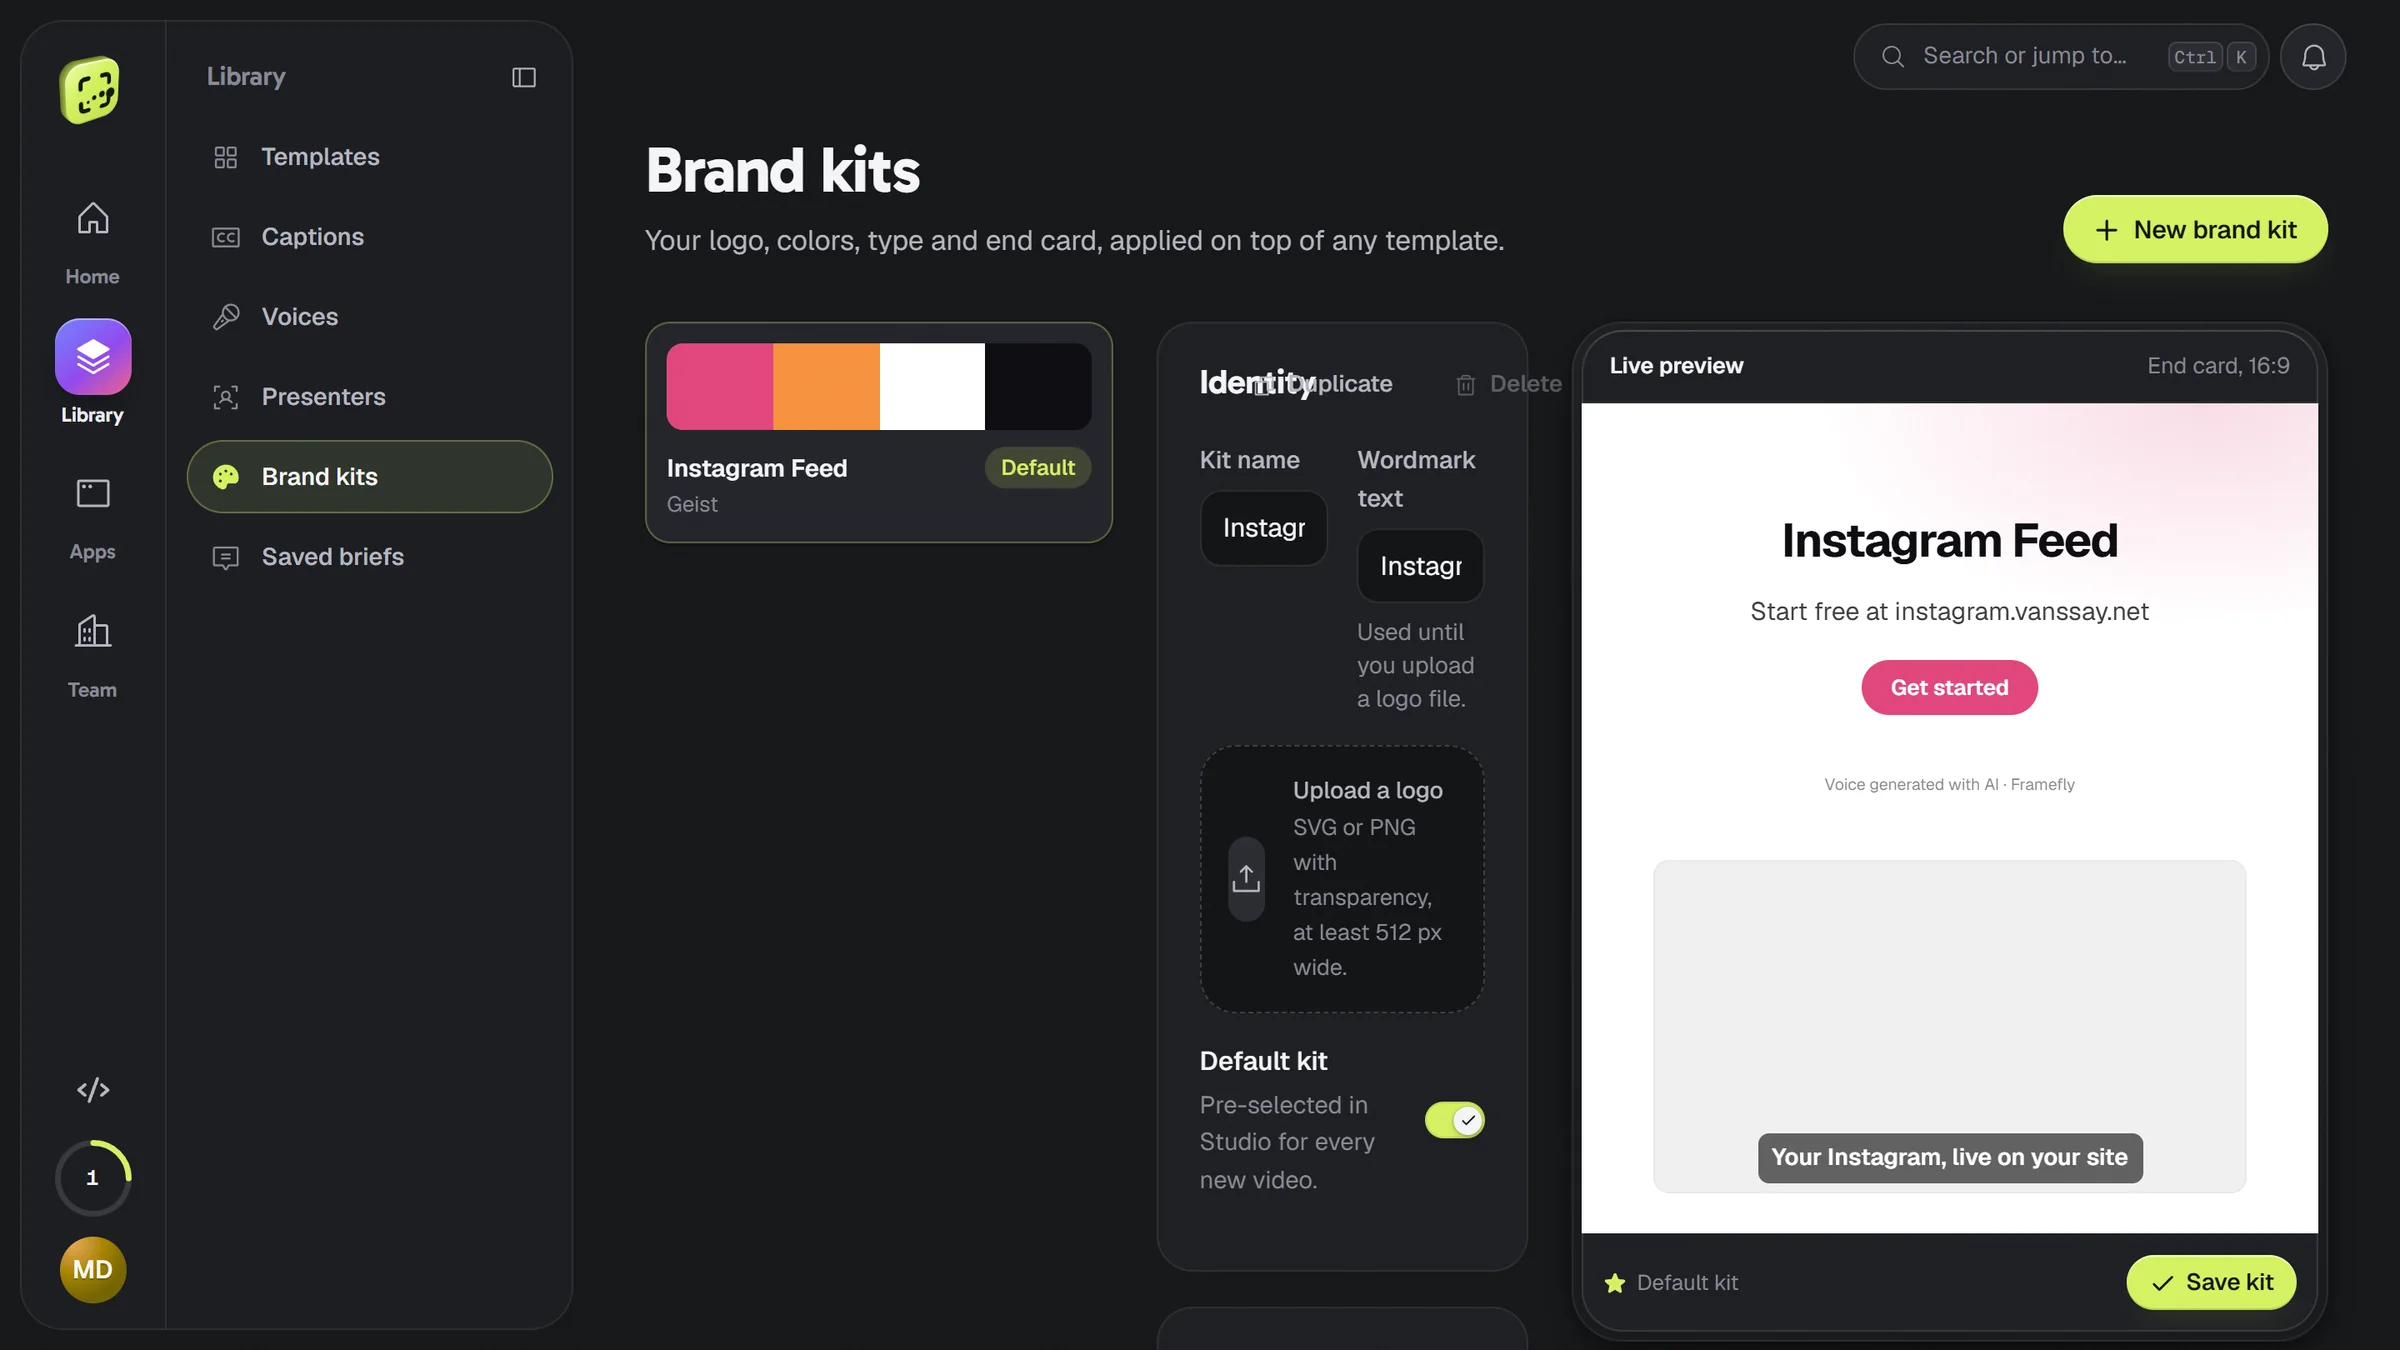Click the caption 'Your Instagram, live on your site'
2400x1350 pixels.
click(x=1949, y=1158)
